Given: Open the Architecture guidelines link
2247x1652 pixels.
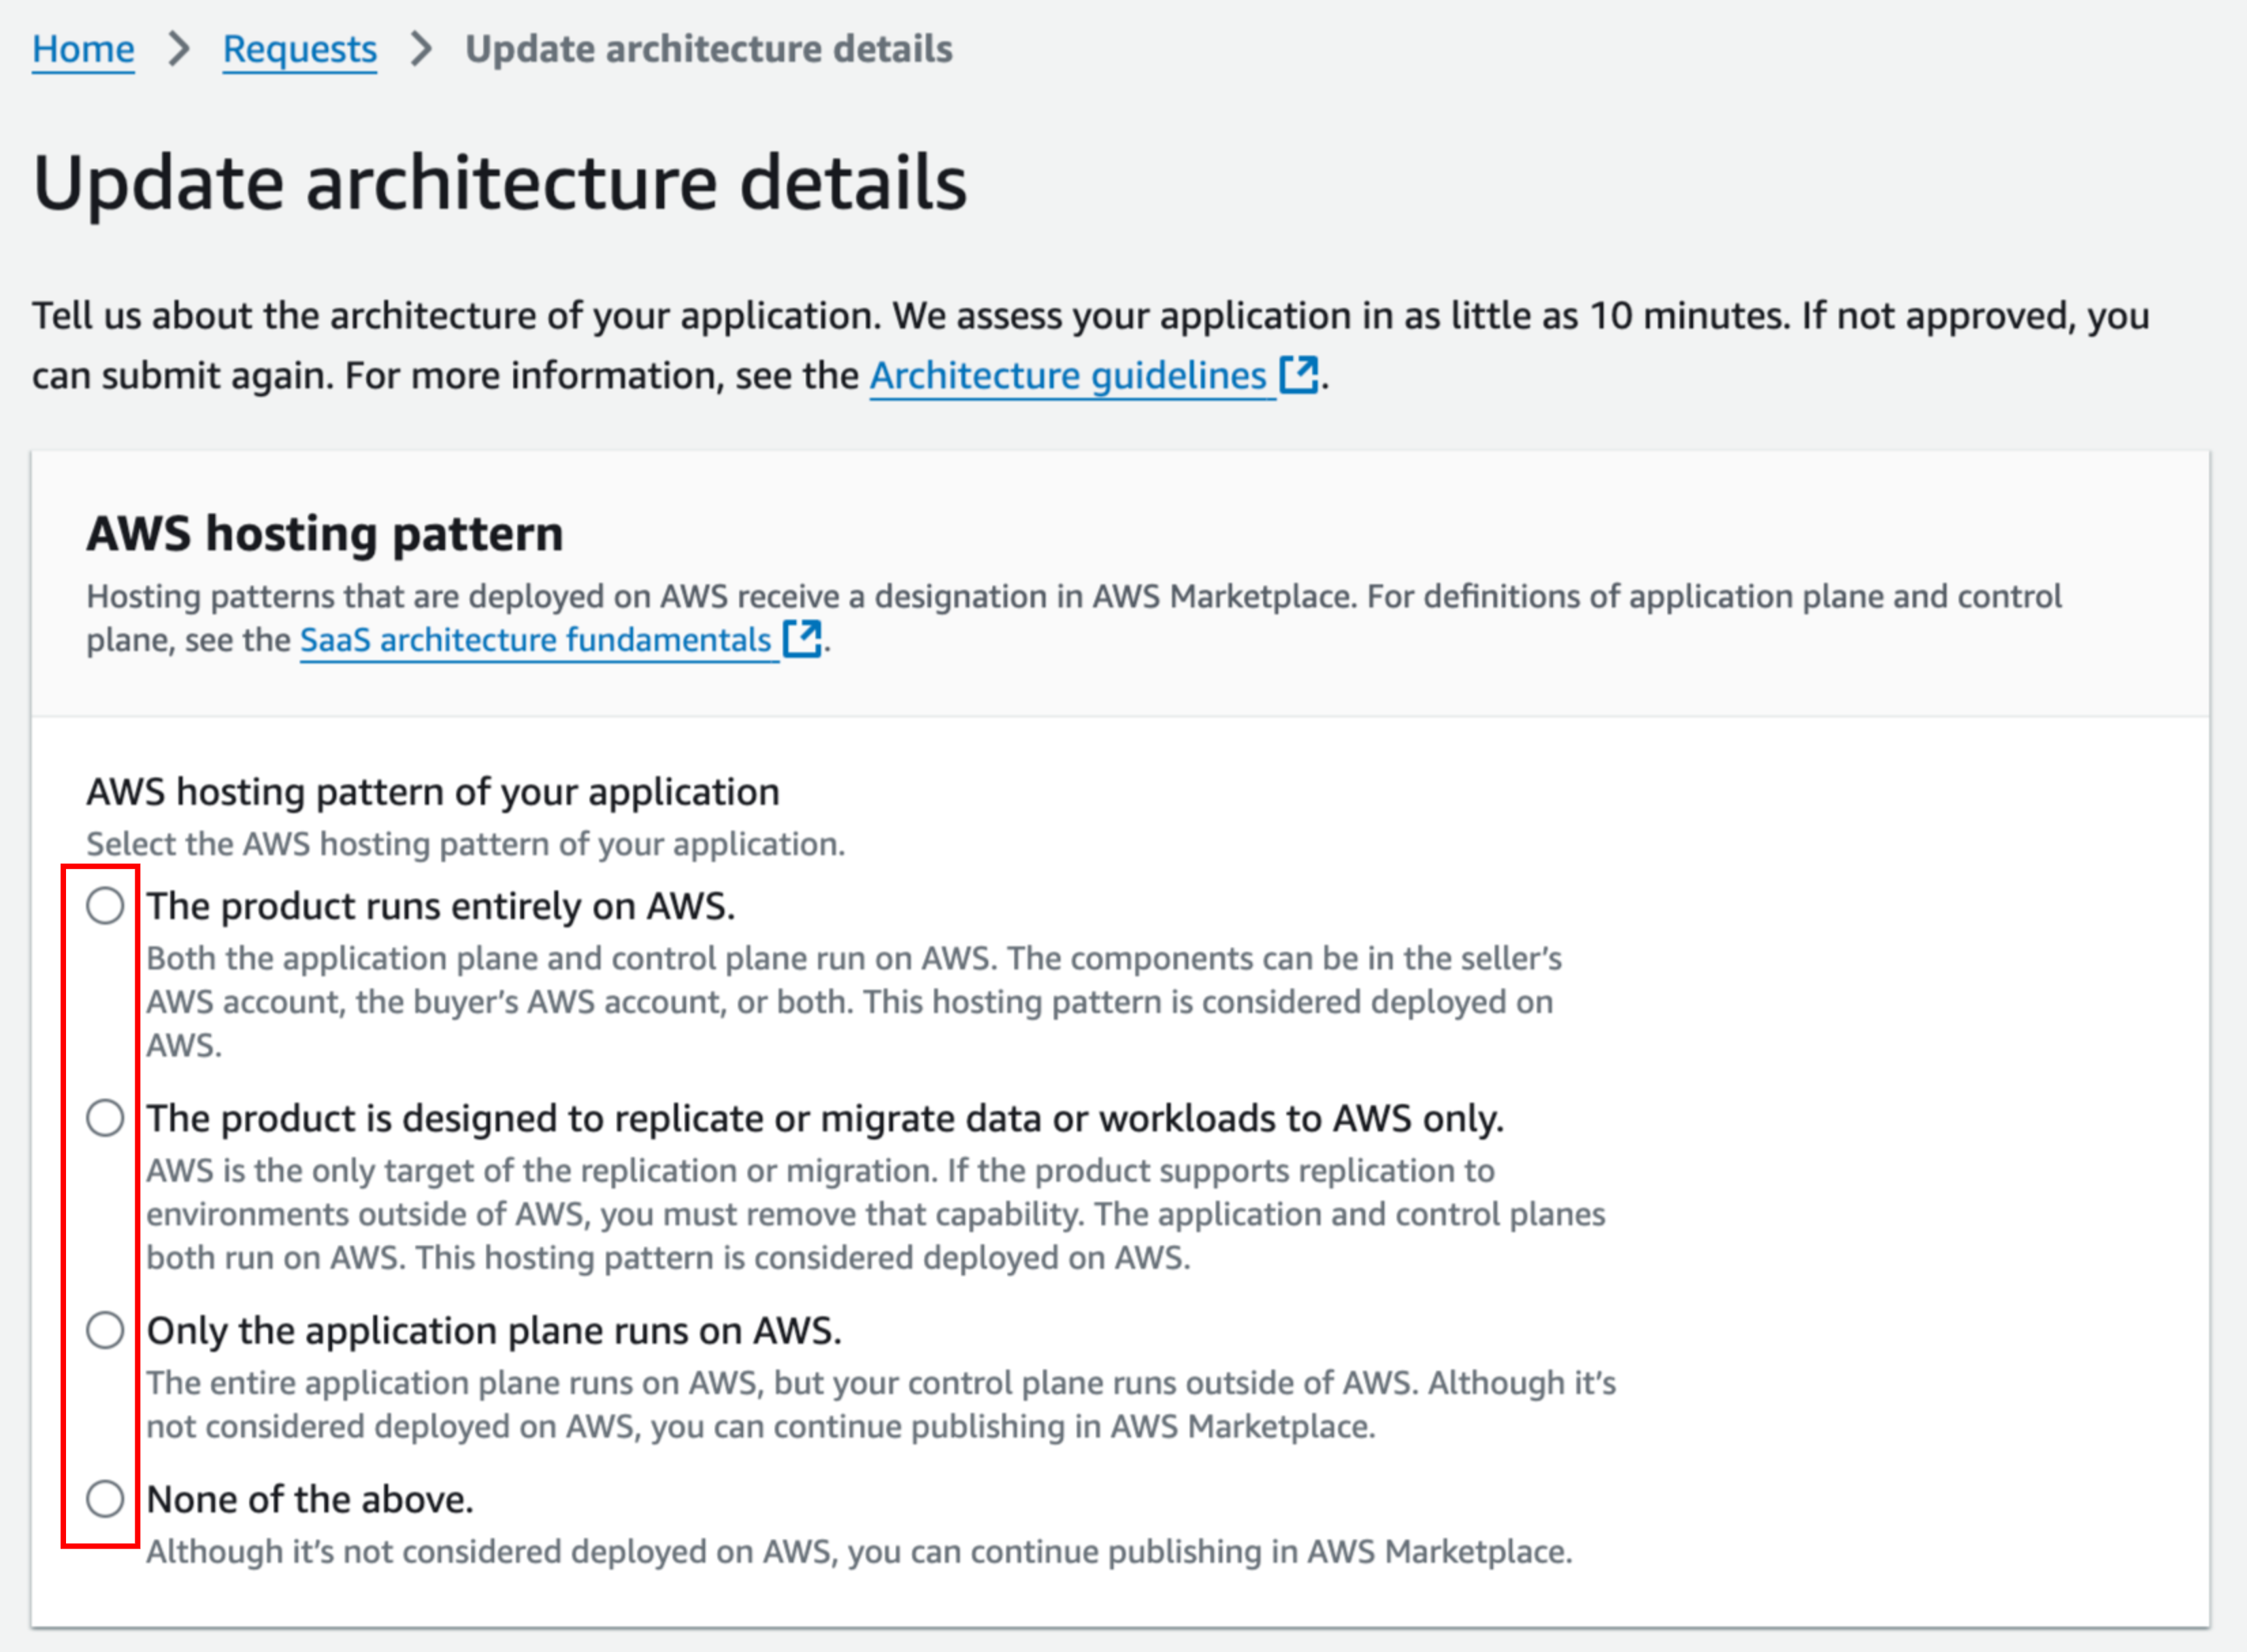Looking at the screenshot, I should pyautogui.click(x=1068, y=376).
